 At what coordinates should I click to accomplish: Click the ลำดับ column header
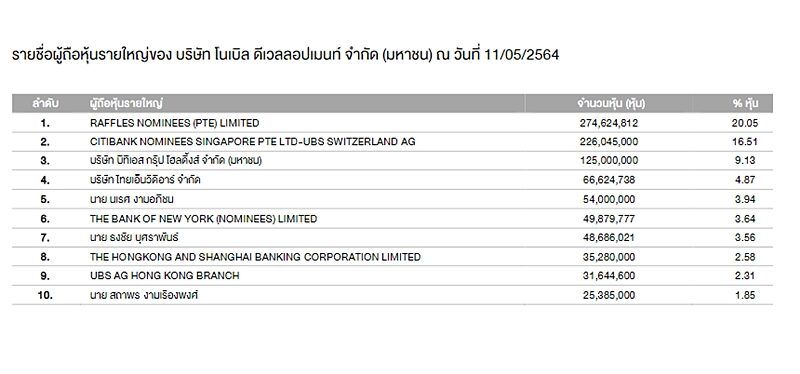pos(45,104)
